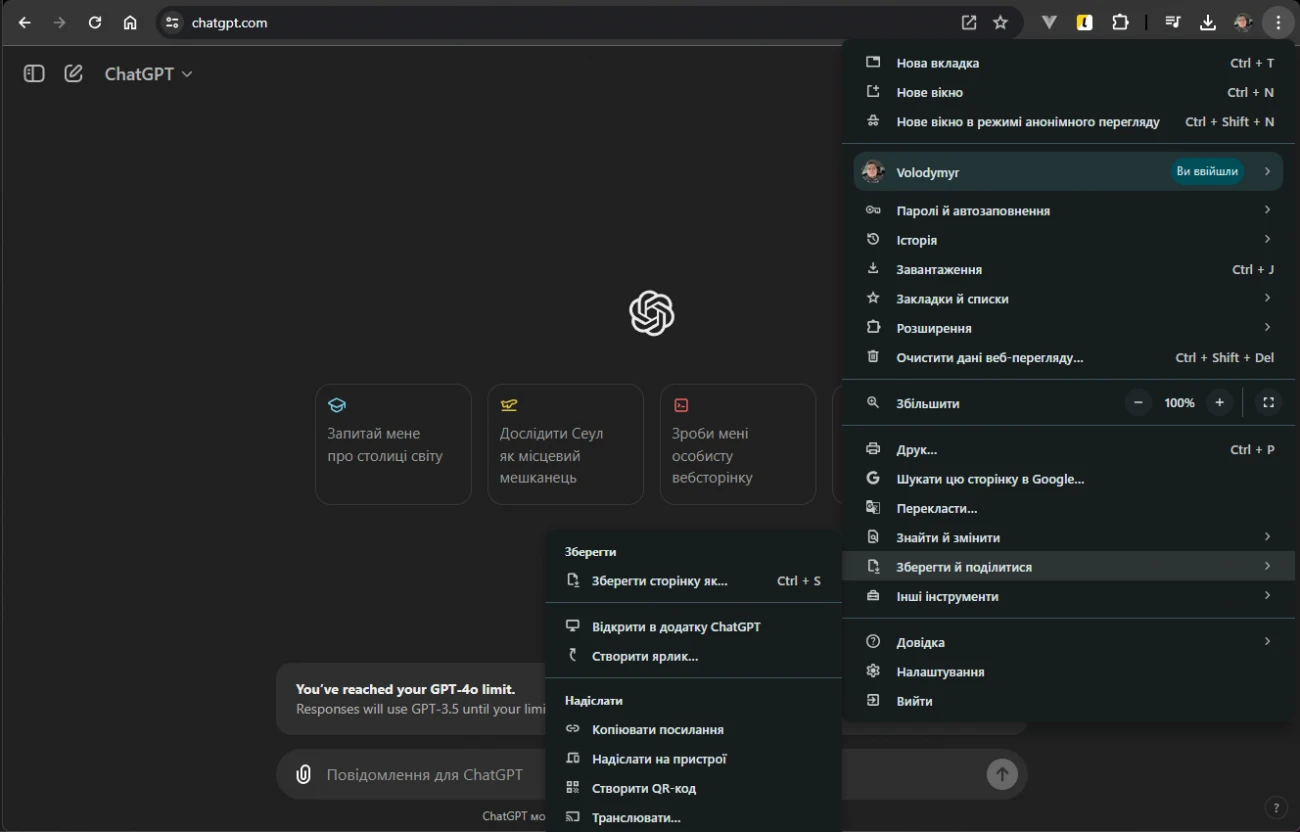Click the downloads icon in toolbar

click(x=1207, y=23)
